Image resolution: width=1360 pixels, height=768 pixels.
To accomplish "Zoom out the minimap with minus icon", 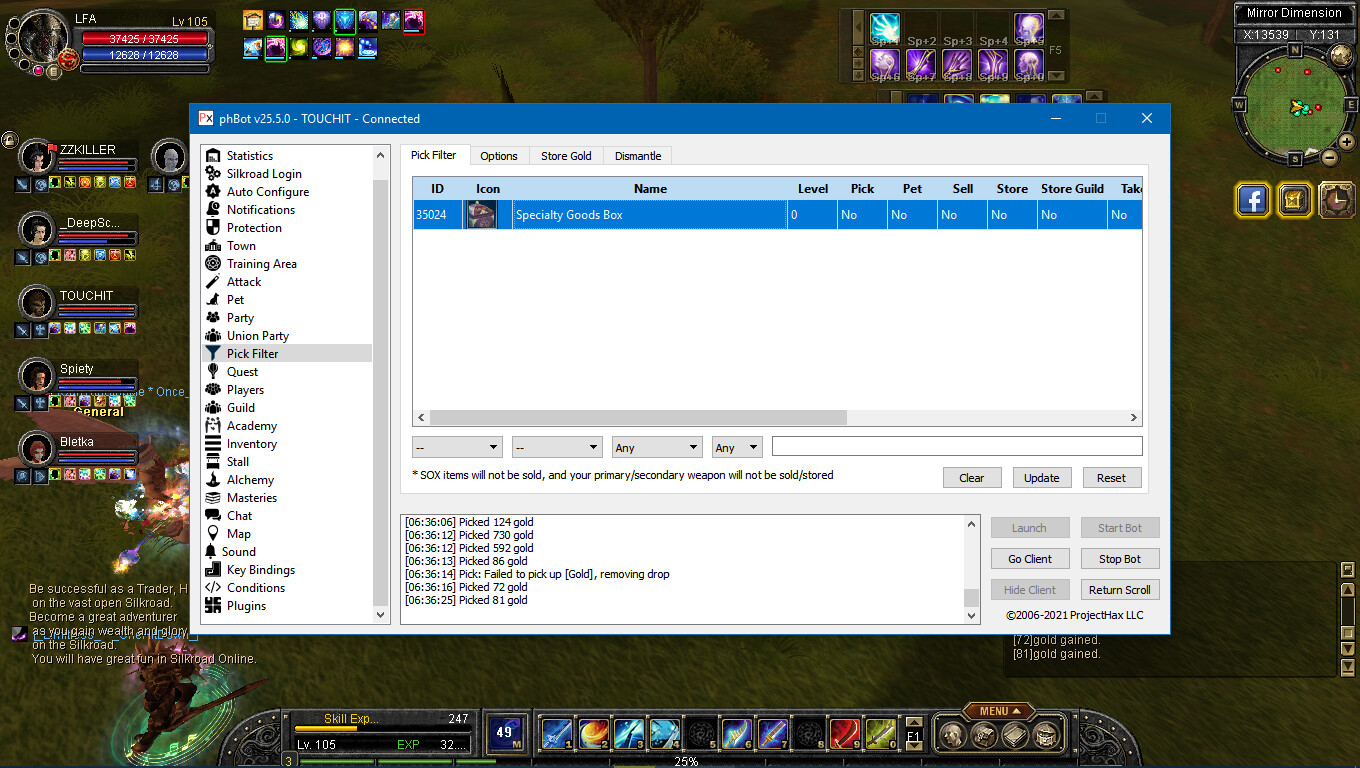I will click(1329, 157).
